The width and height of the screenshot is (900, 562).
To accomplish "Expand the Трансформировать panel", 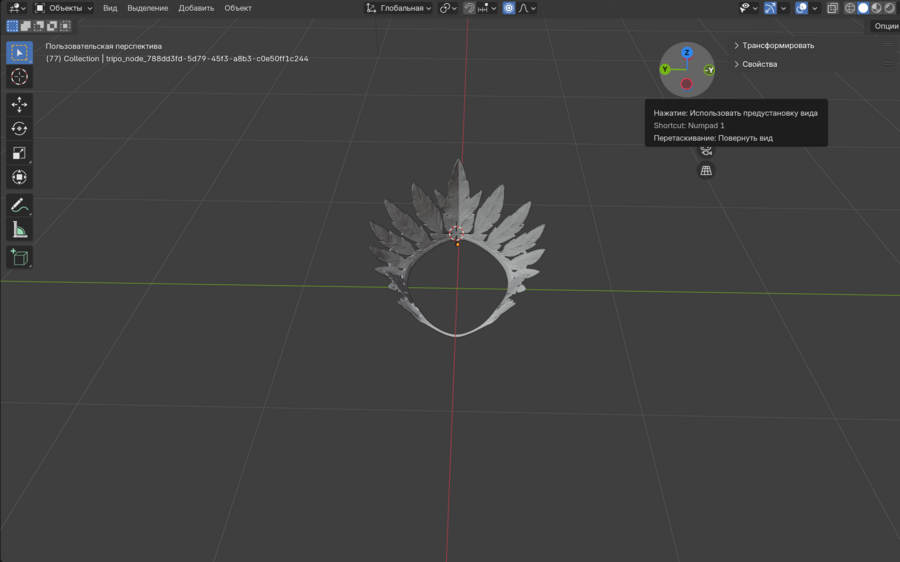I will (x=776, y=45).
